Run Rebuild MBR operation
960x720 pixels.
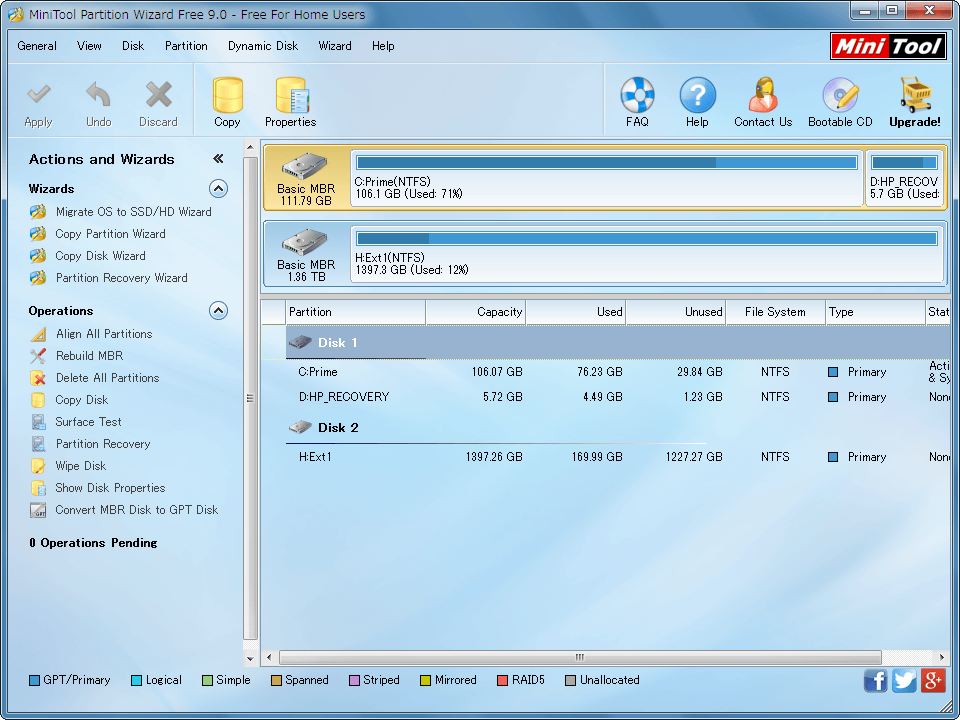(x=89, y=356)
